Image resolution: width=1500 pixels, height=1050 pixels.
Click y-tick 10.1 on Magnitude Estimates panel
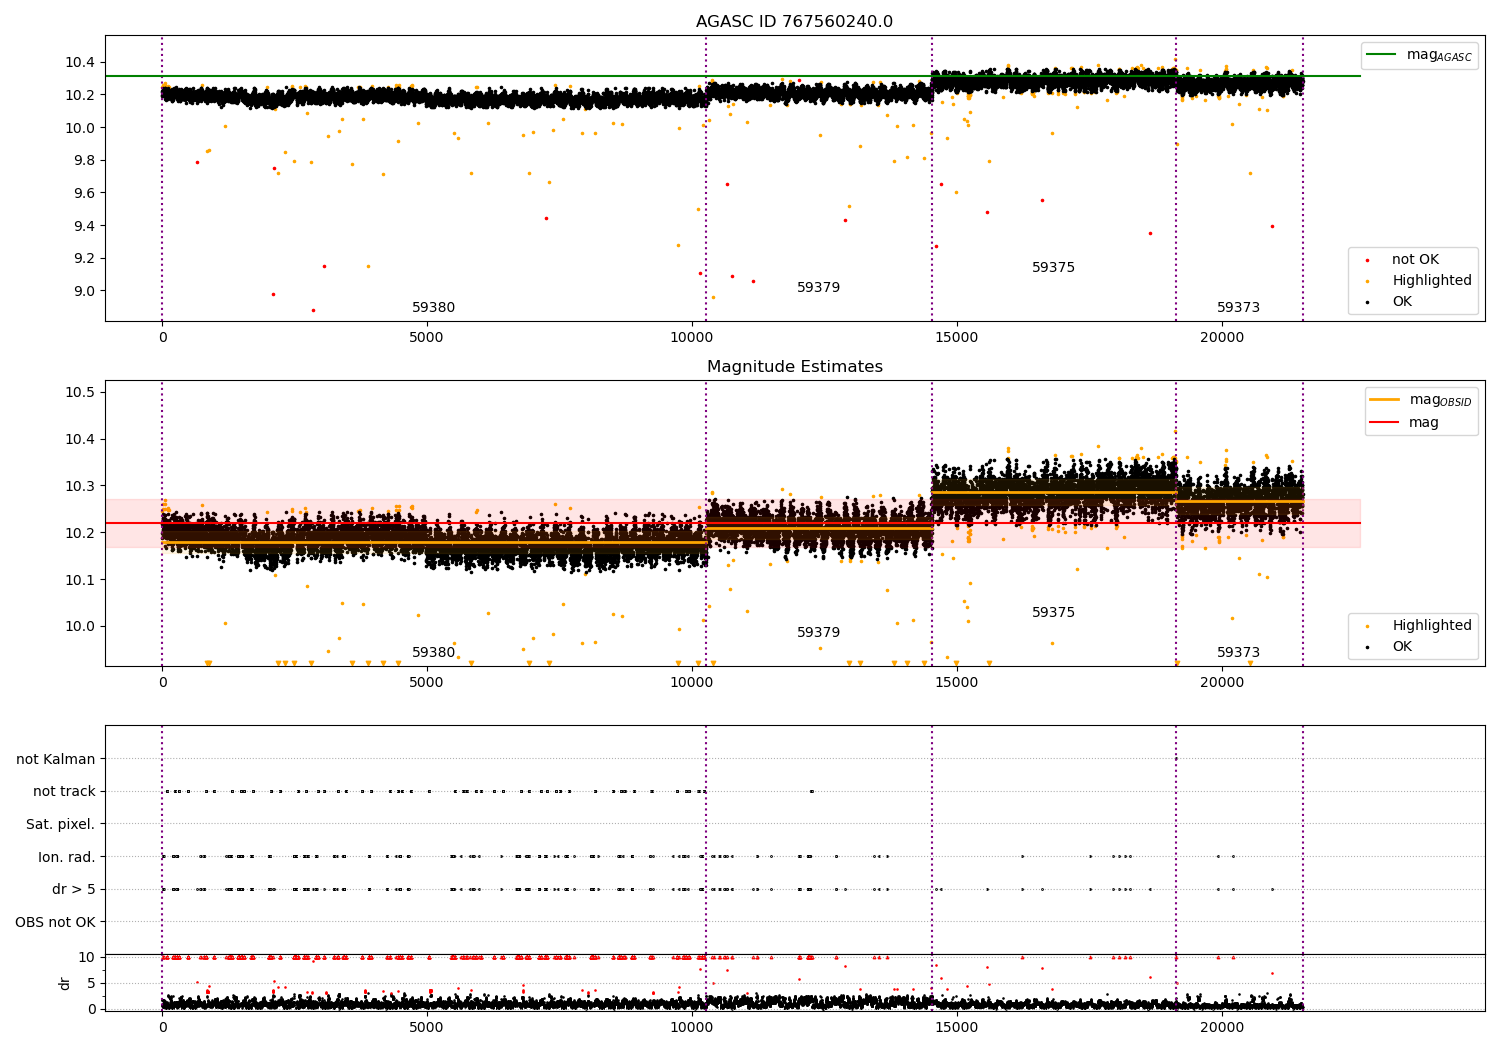(80, 580)
